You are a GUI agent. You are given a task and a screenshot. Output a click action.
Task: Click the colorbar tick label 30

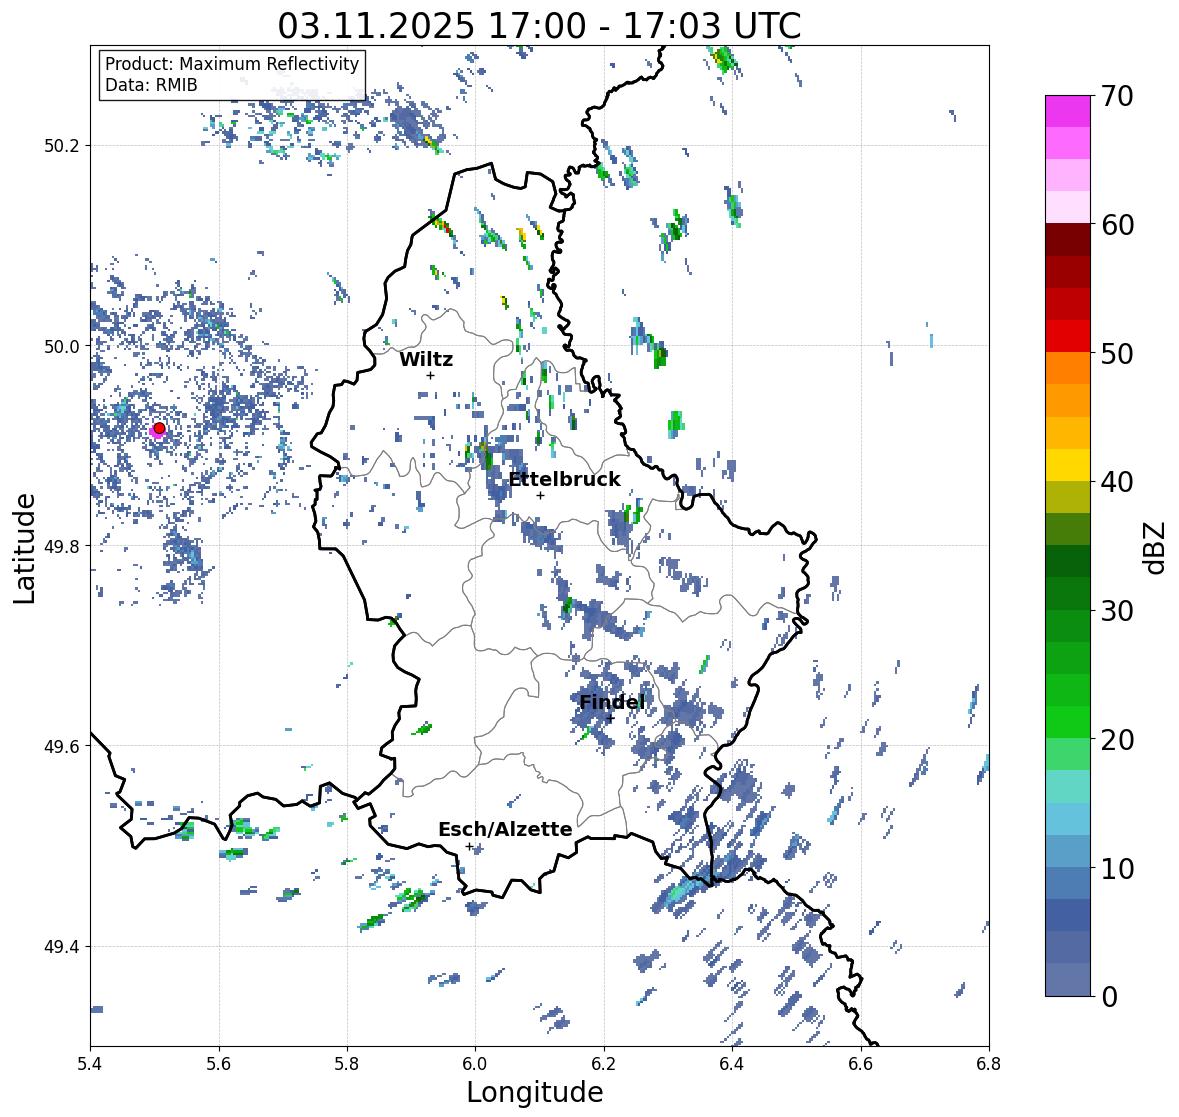1117,611
